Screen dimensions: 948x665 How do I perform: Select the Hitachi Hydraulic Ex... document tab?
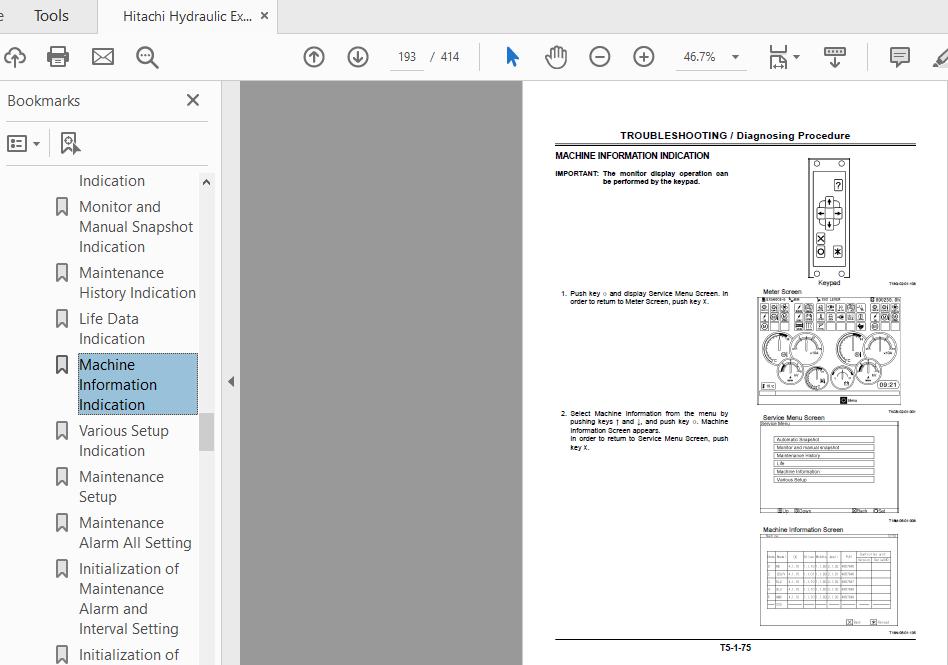coord(187,16)
